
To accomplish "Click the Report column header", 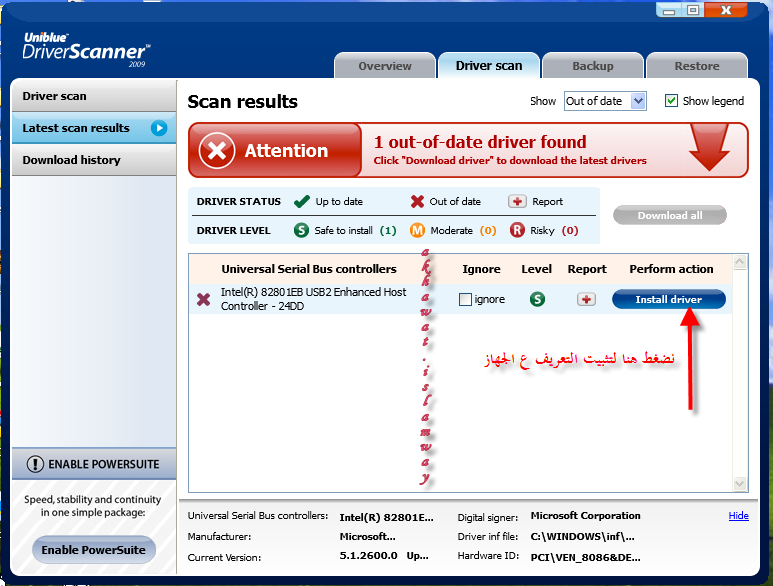I will point(587,269).
